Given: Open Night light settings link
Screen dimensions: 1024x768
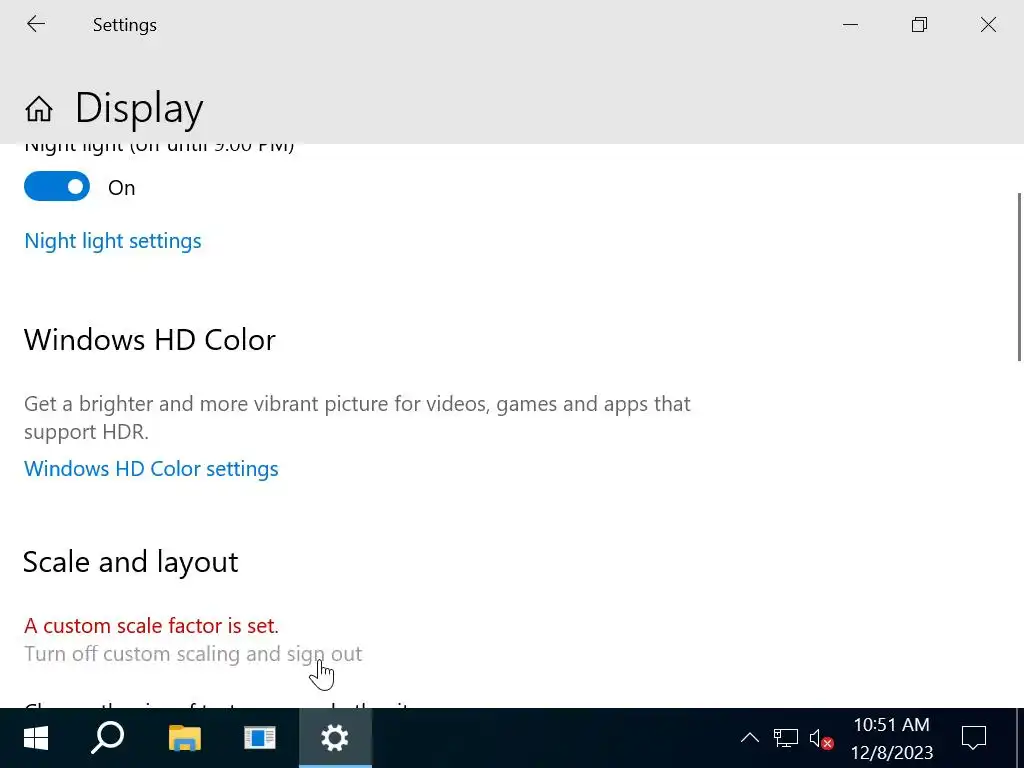Looking at the screenshot, I should point(113,241).
